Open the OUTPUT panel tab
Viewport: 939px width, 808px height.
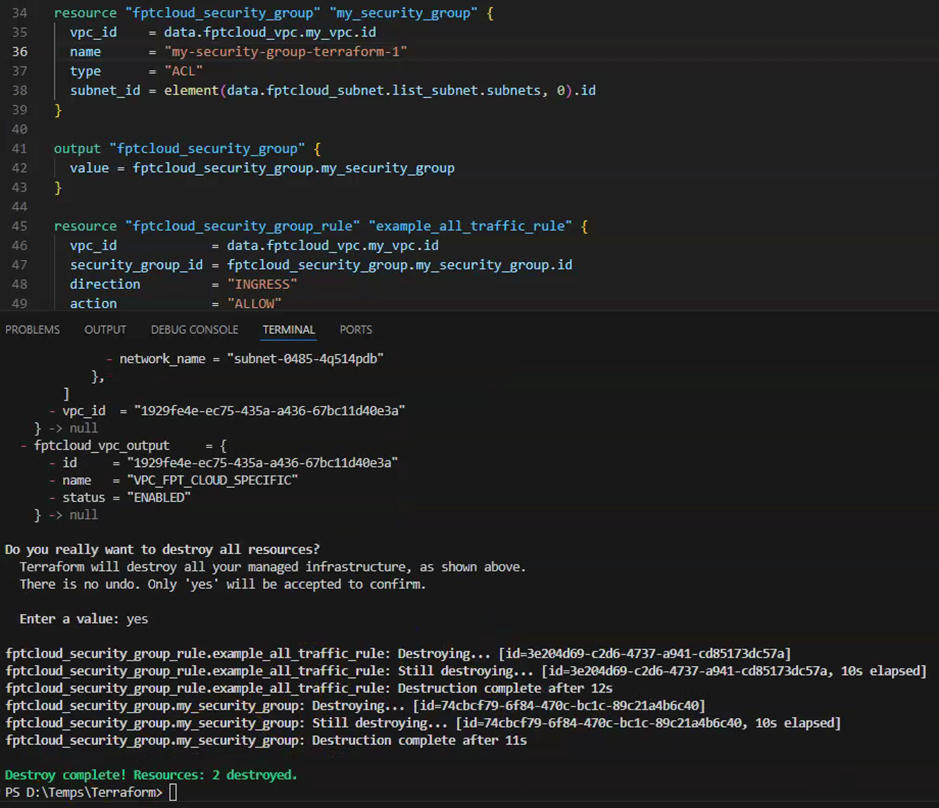tap(105, 330)
